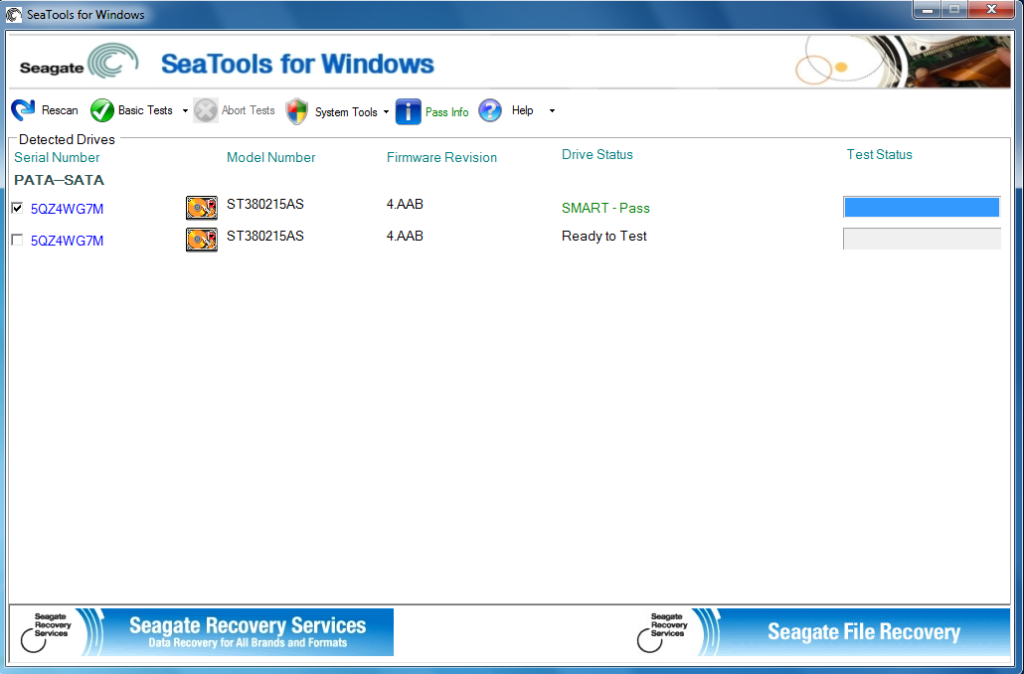1024x674 pixels.
Task: Maximize the SeaTools for Windows window
Action: (954, 10)
